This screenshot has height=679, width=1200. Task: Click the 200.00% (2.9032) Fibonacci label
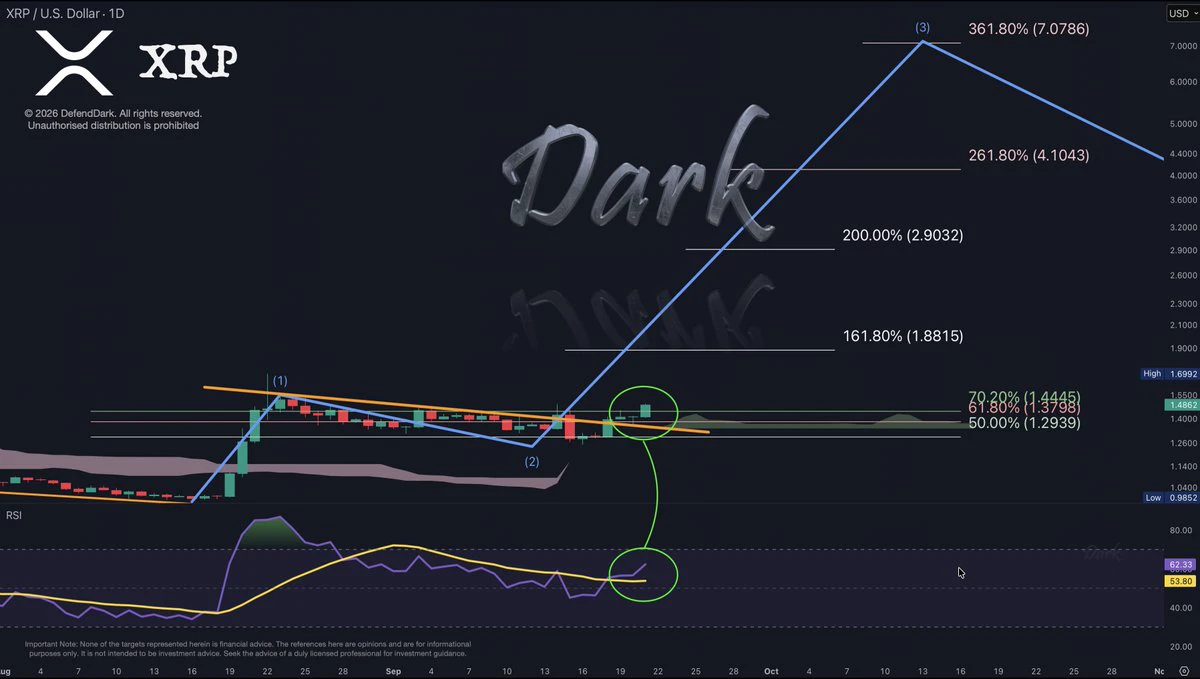903,236
